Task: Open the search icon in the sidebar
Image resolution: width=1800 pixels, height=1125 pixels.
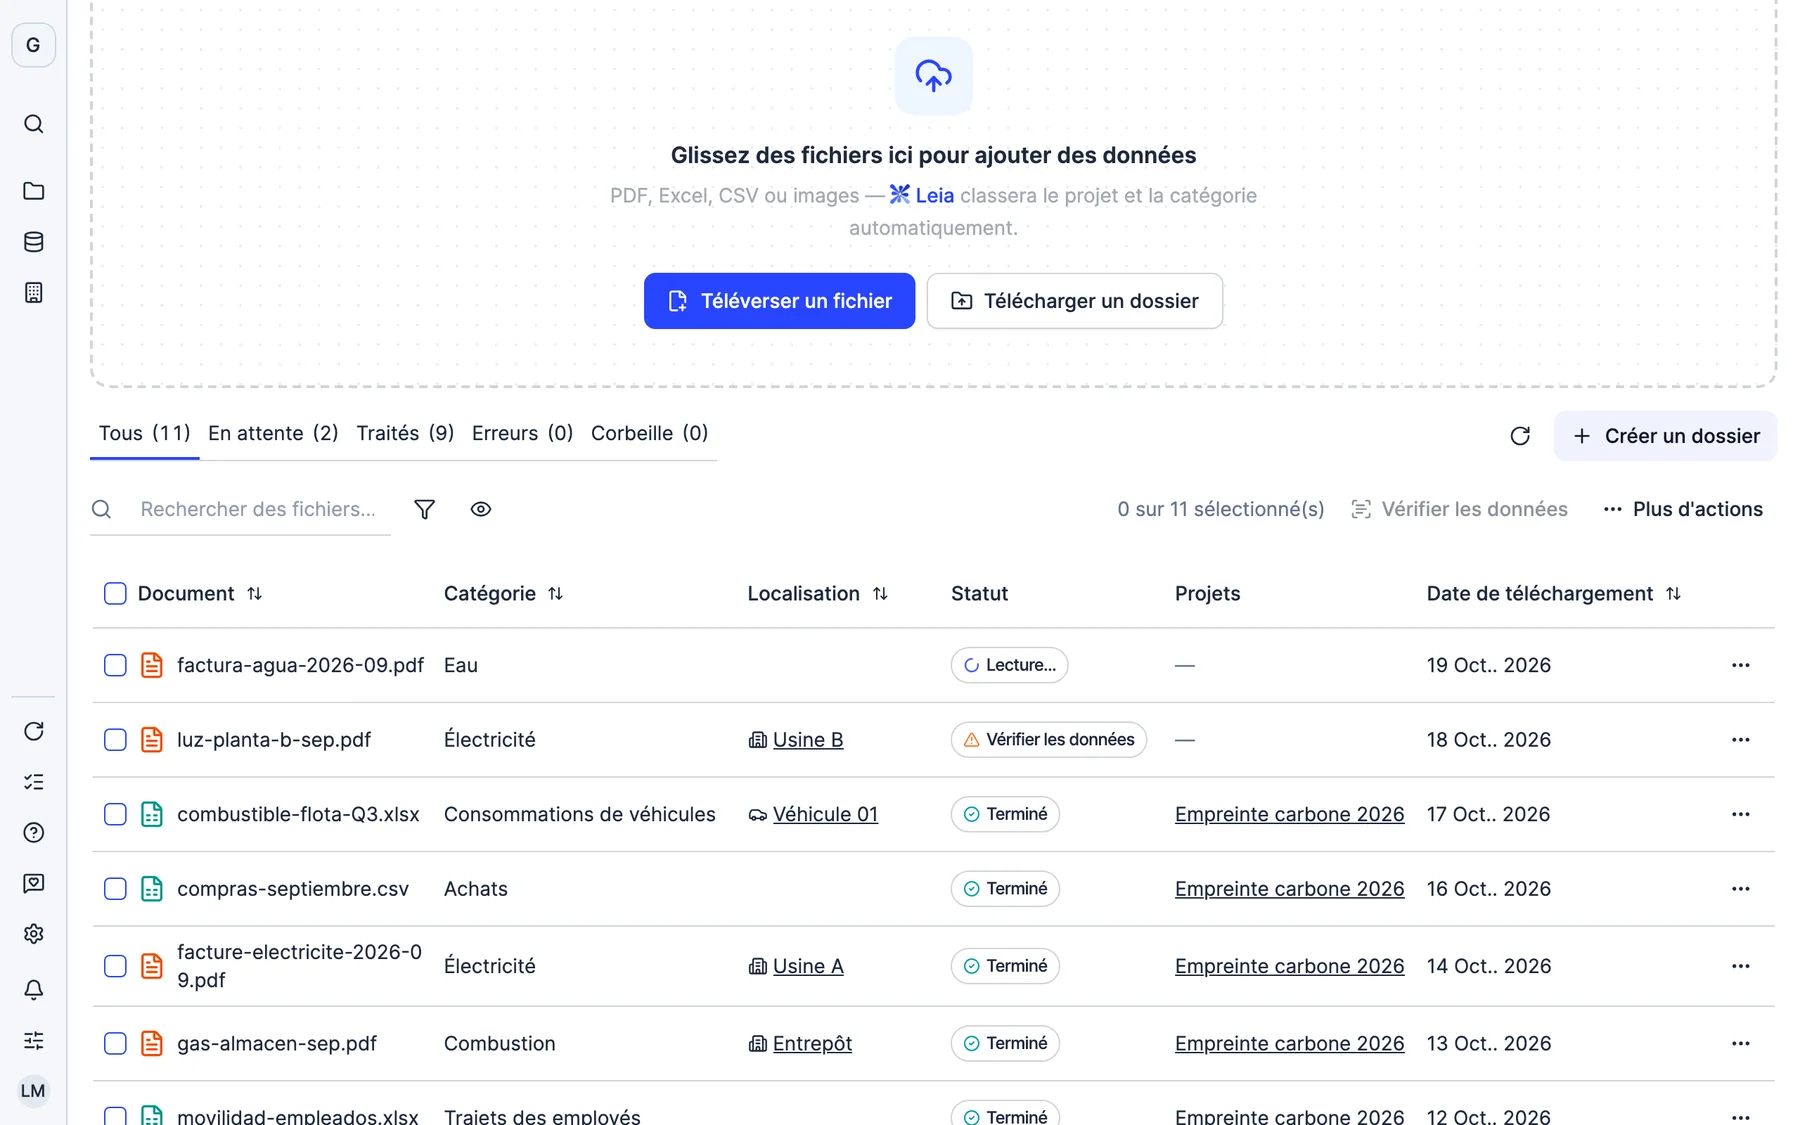Action: click(x=33, y=124)
